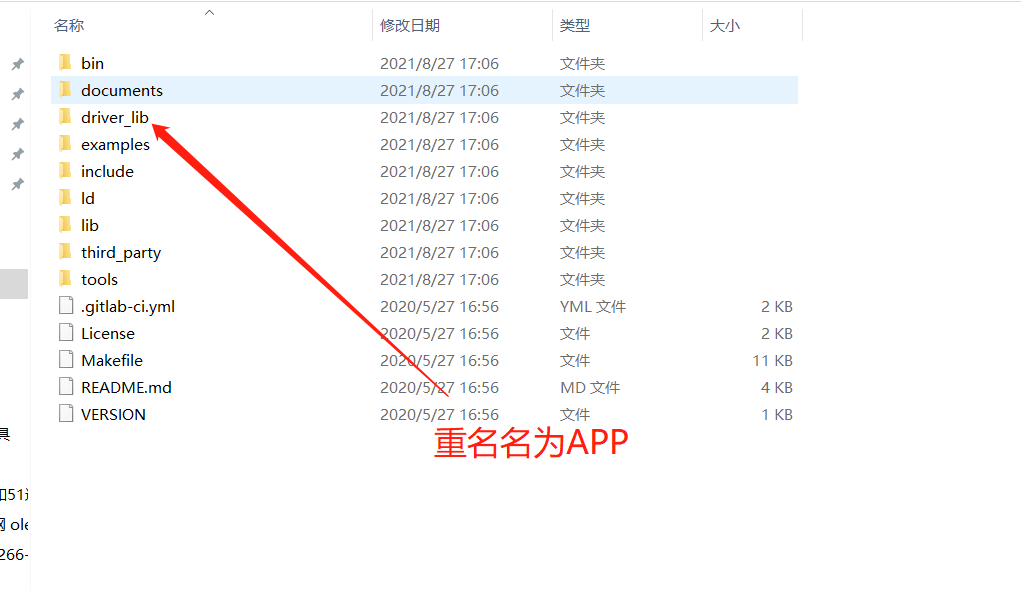Viewport: 1021px width, 591px height.
Task: Click the examples folder icon
Action: pos(65,144)
